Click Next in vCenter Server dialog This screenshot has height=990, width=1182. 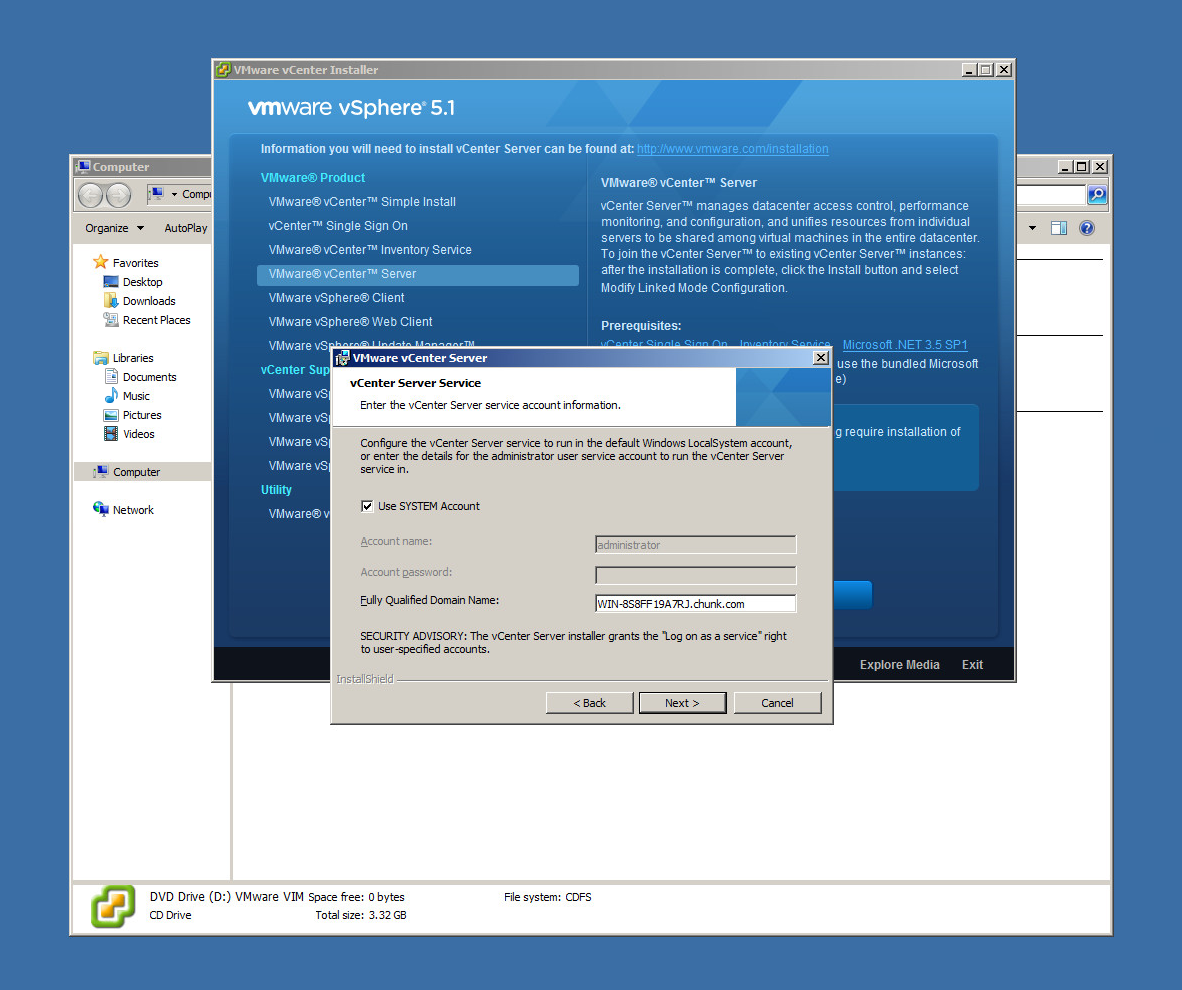coord(682,703)
